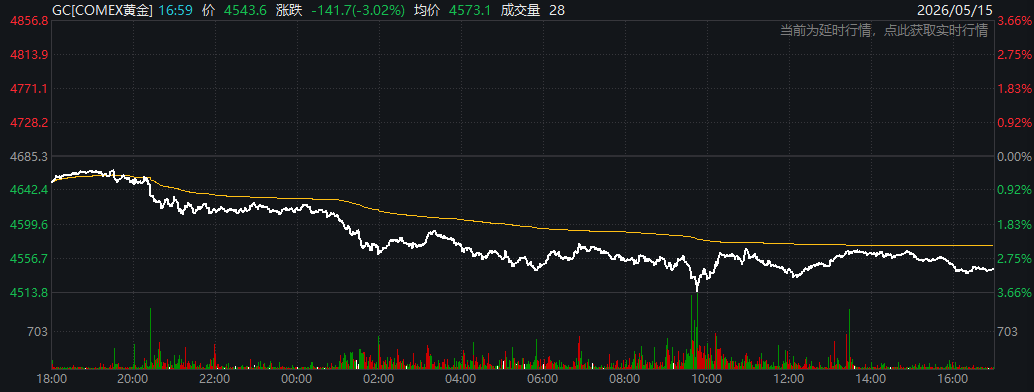Select the latest price value 4543.6
1034x392 pixels.
(245, 10)
